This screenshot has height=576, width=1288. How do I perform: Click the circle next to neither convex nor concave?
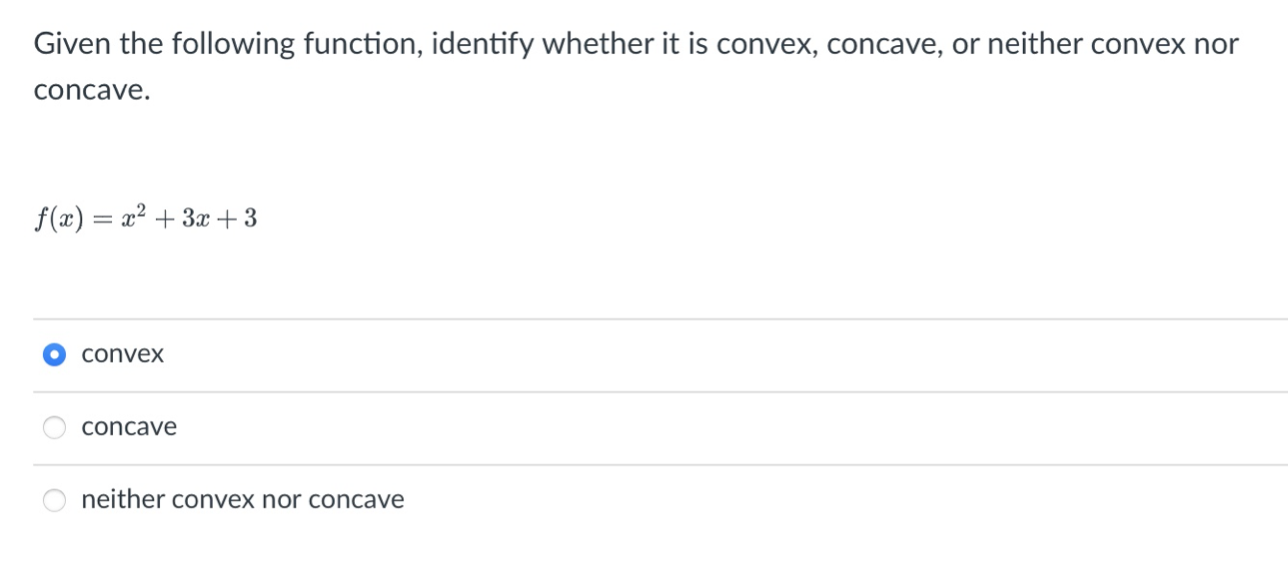click(53, 498)
